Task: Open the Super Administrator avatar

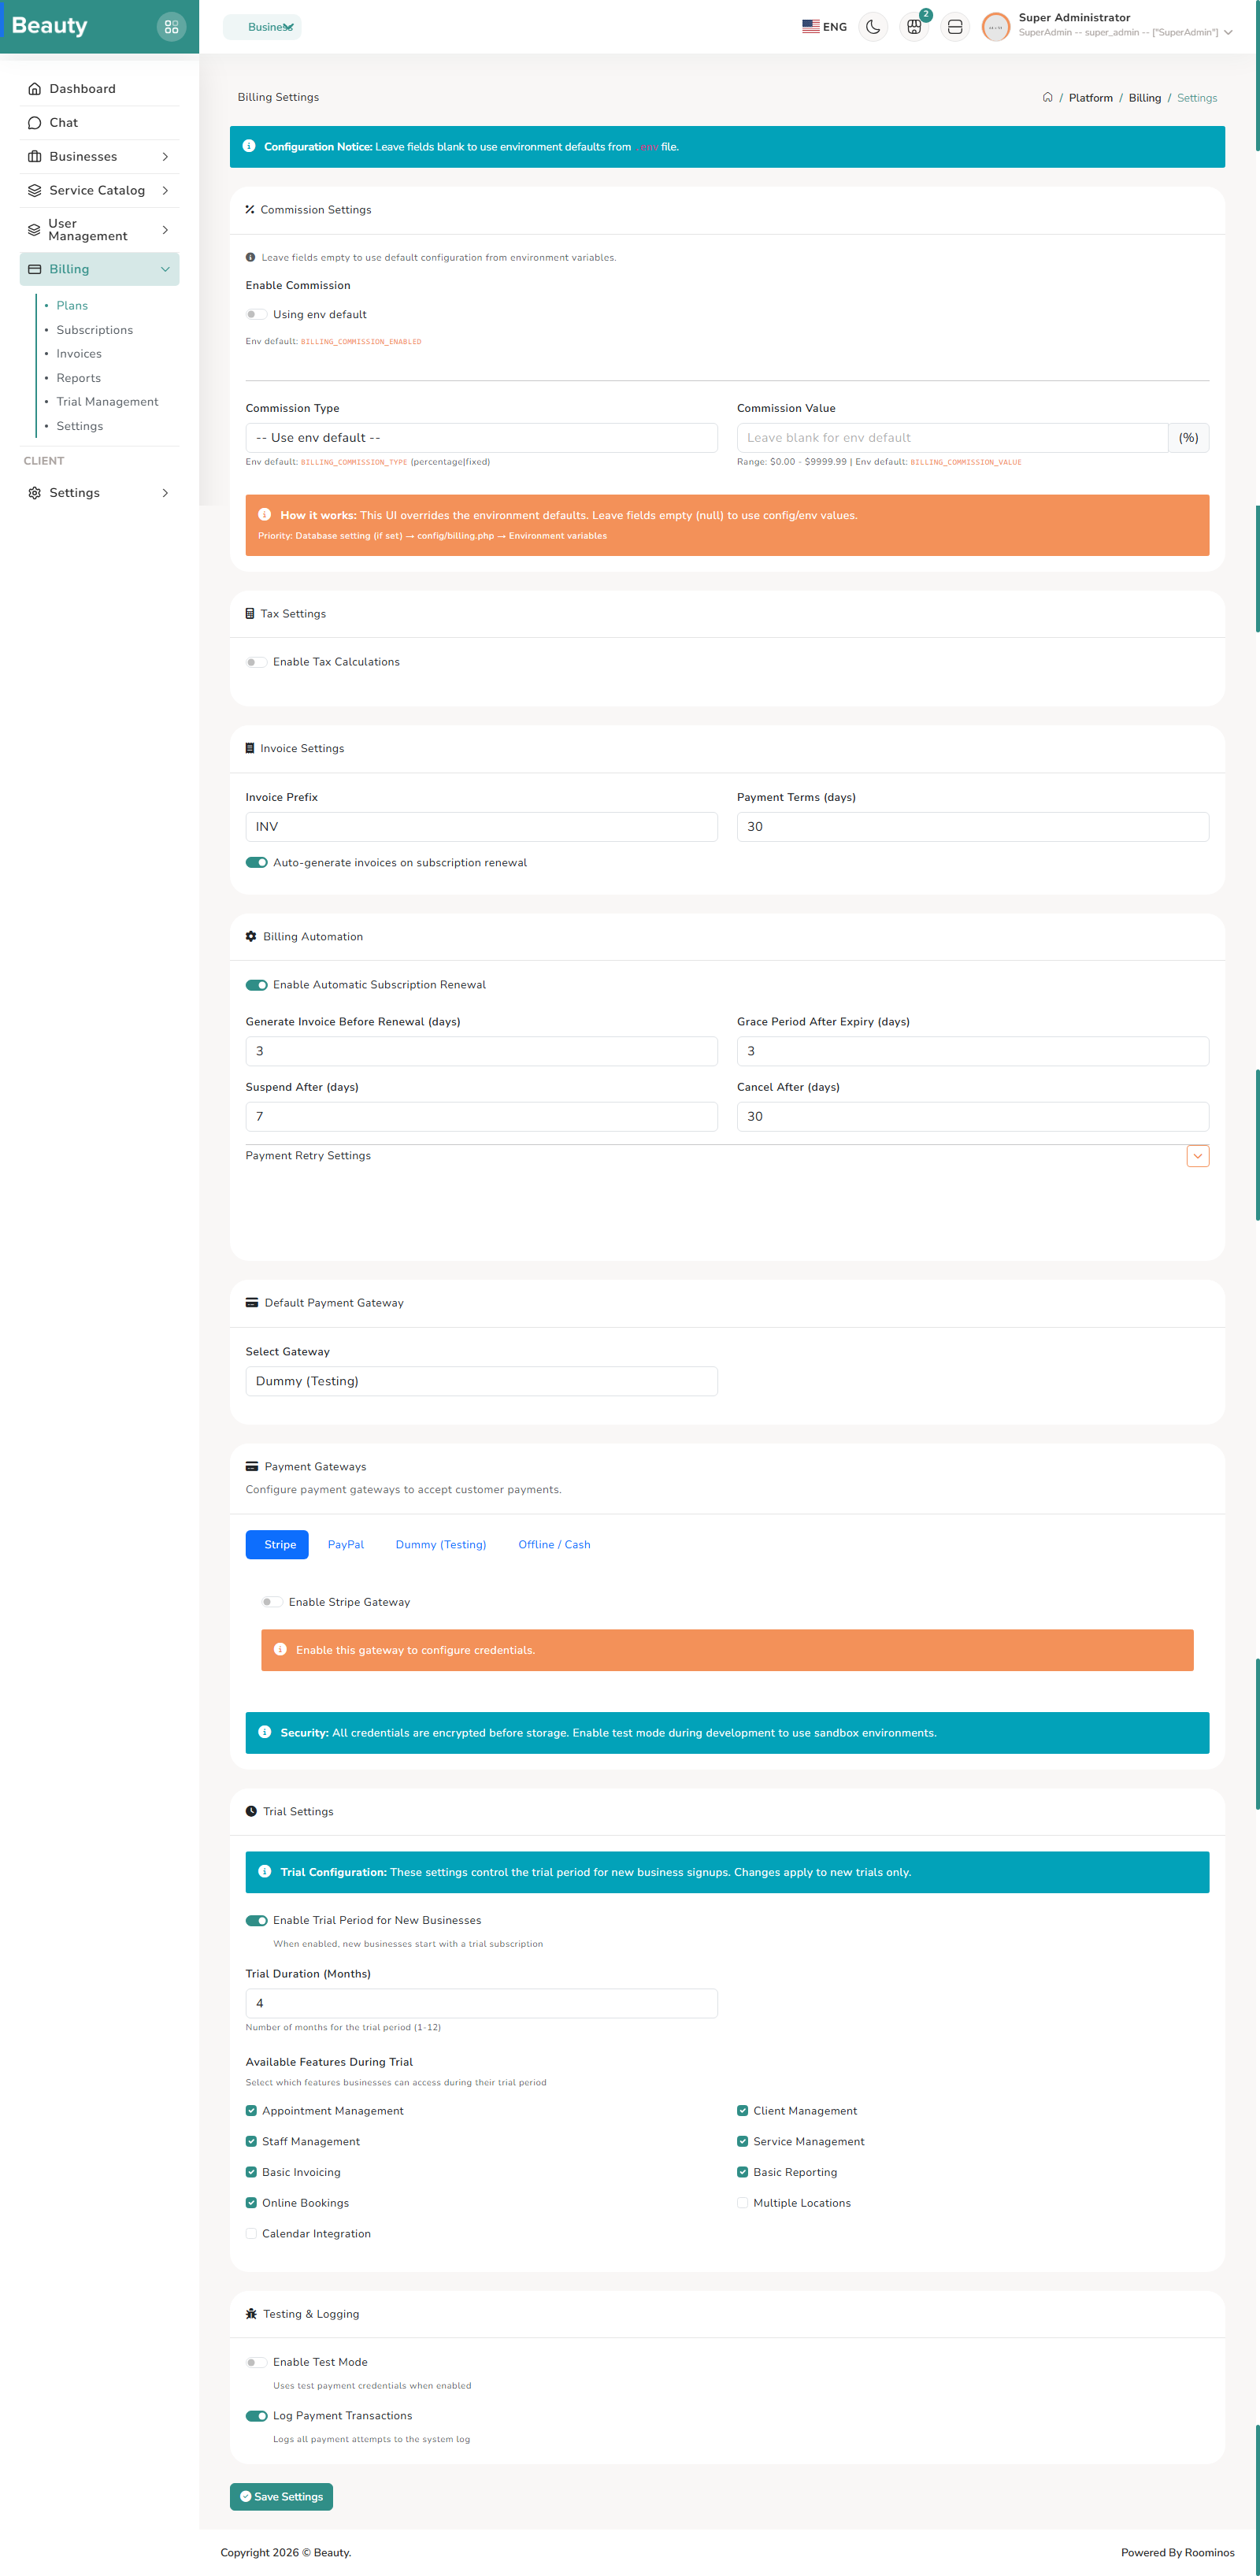Action: pos(995,27)
